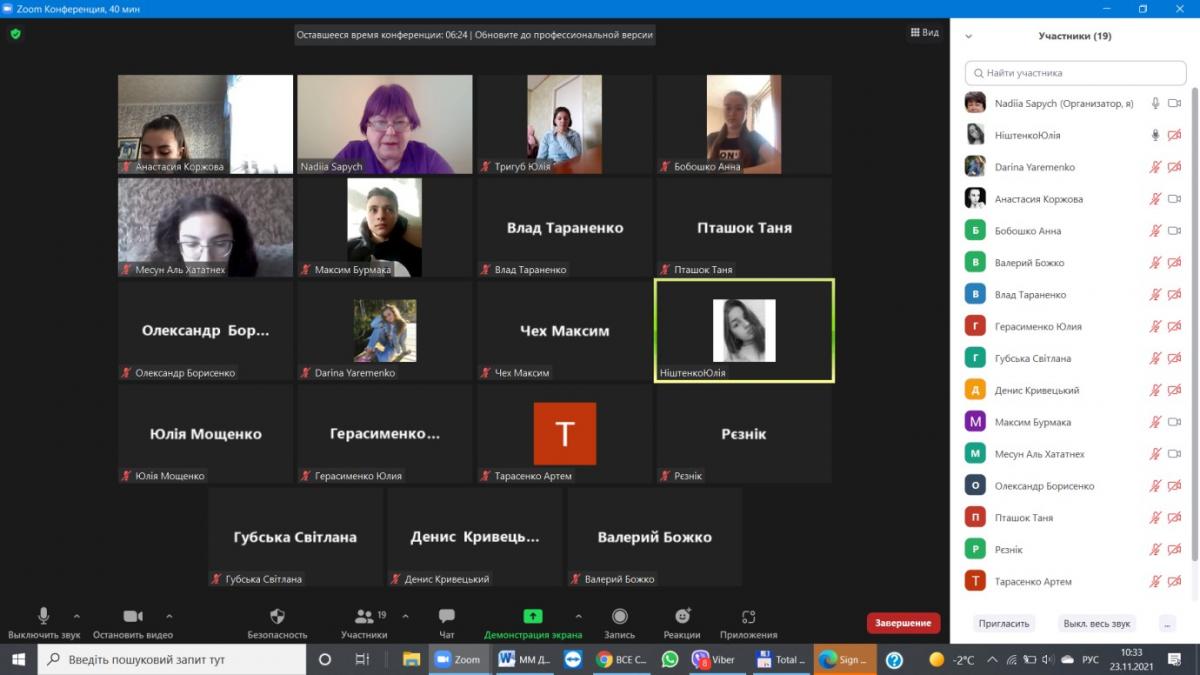Open the Apps (Приложения) icon

pos(748,617)
